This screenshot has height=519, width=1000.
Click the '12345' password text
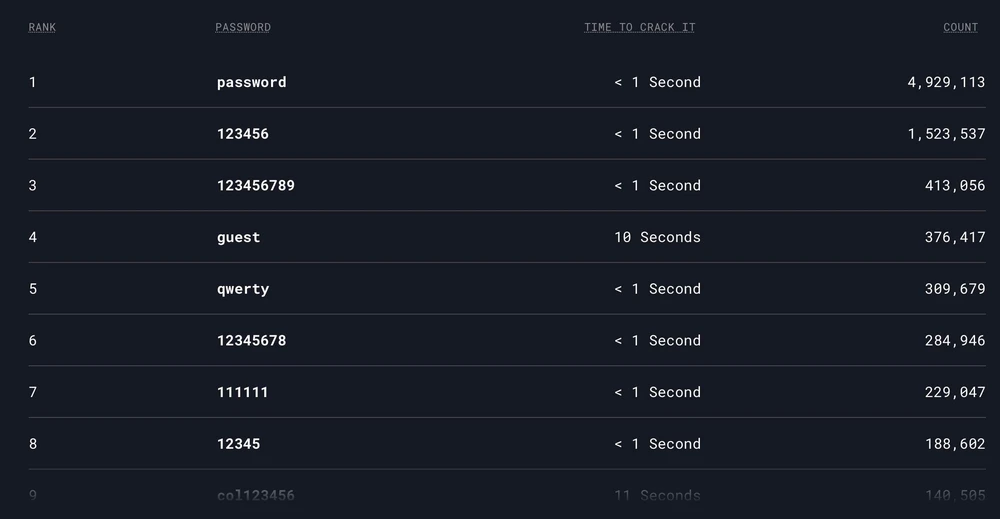pyautogui.click(x=238, y=444)
